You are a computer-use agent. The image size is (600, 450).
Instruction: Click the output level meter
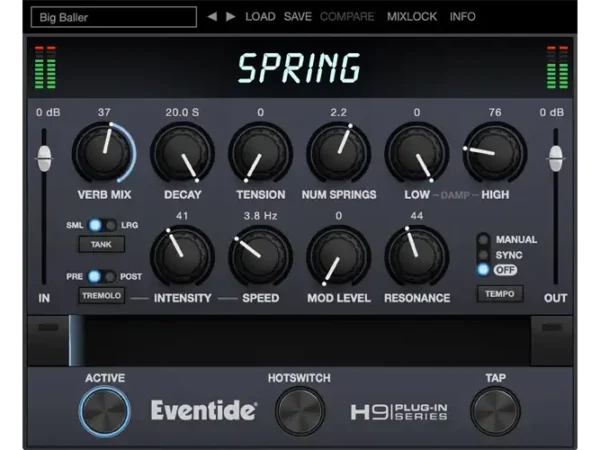click(557, 67)
